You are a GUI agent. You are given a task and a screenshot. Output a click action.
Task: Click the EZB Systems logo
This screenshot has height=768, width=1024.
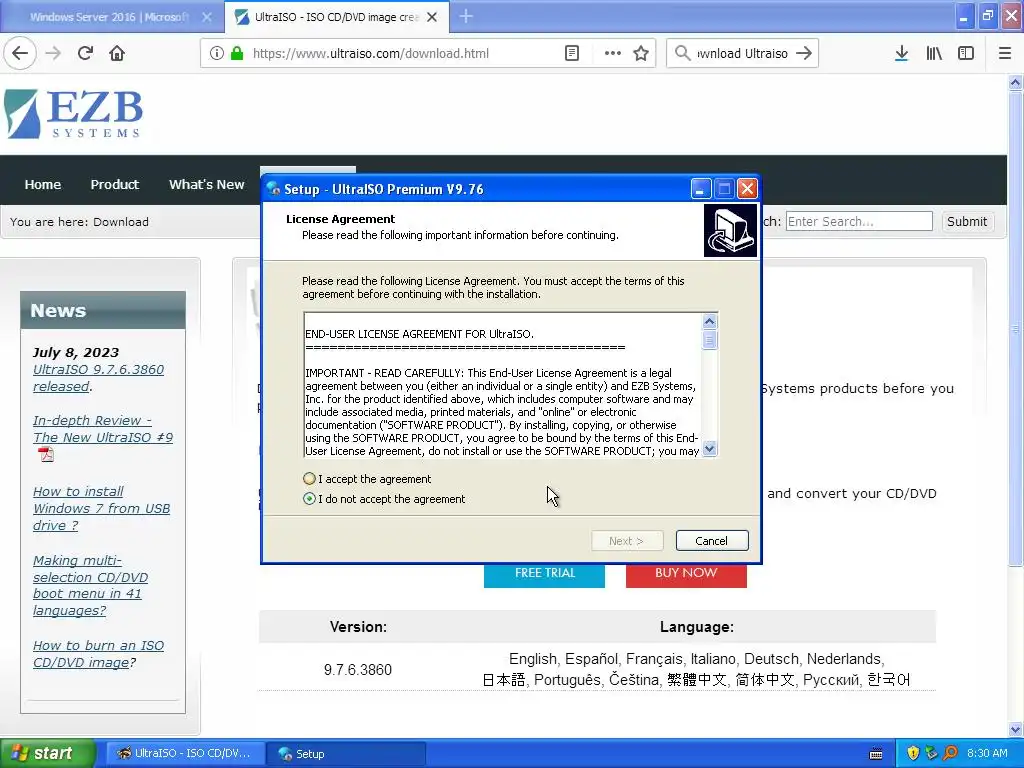[73, 114]
